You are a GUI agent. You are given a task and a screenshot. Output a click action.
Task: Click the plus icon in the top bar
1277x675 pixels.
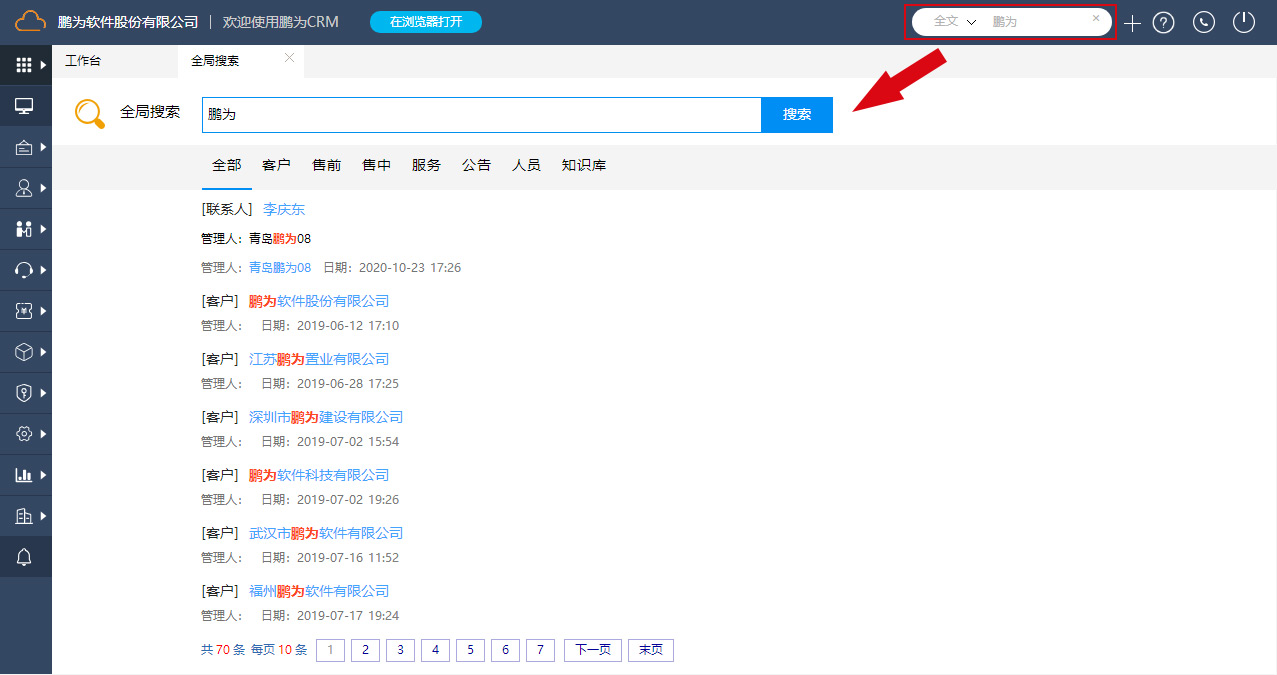point(1132,23)
